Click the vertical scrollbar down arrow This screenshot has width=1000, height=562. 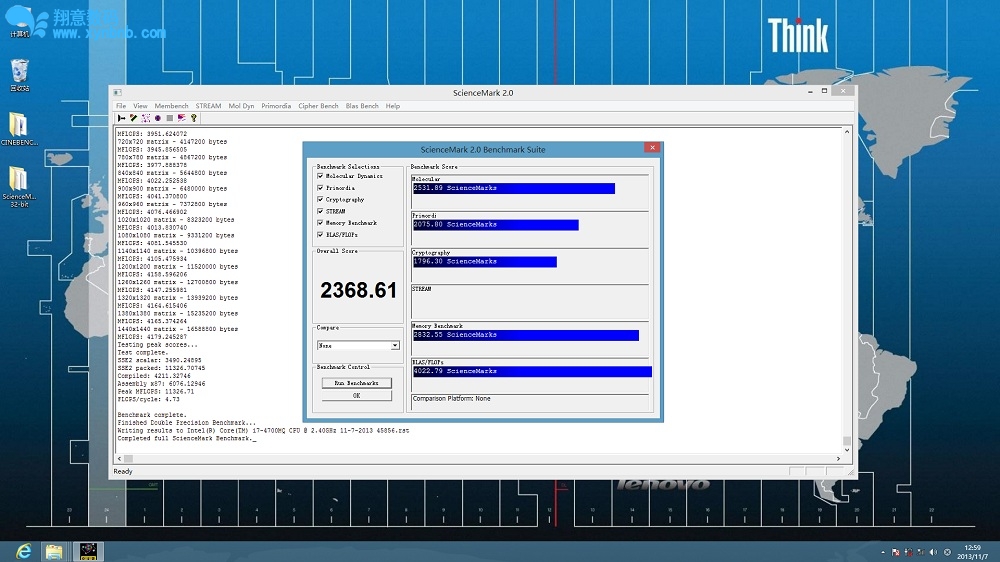847,450
